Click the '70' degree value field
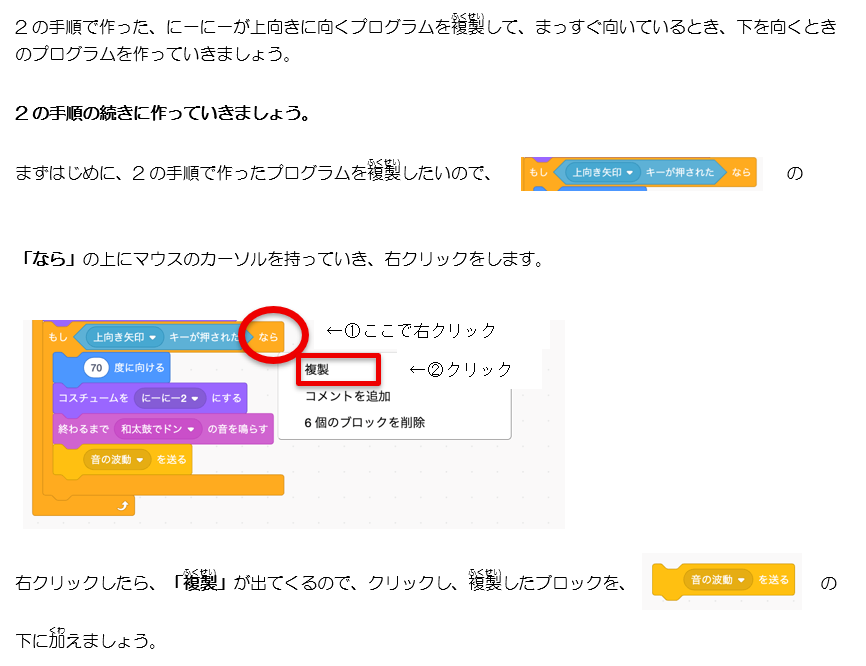This screenshot has width=866, height=666. click(x=96, y=367)
